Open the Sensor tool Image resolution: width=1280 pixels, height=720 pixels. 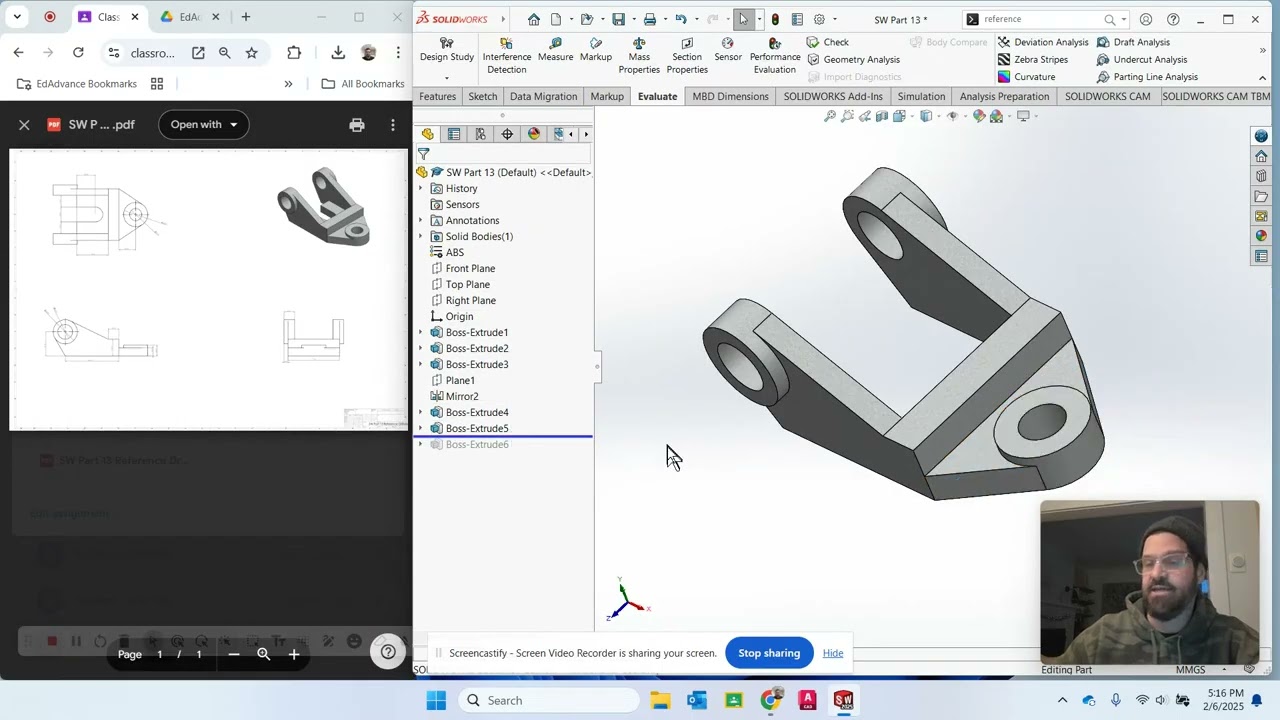728,50
